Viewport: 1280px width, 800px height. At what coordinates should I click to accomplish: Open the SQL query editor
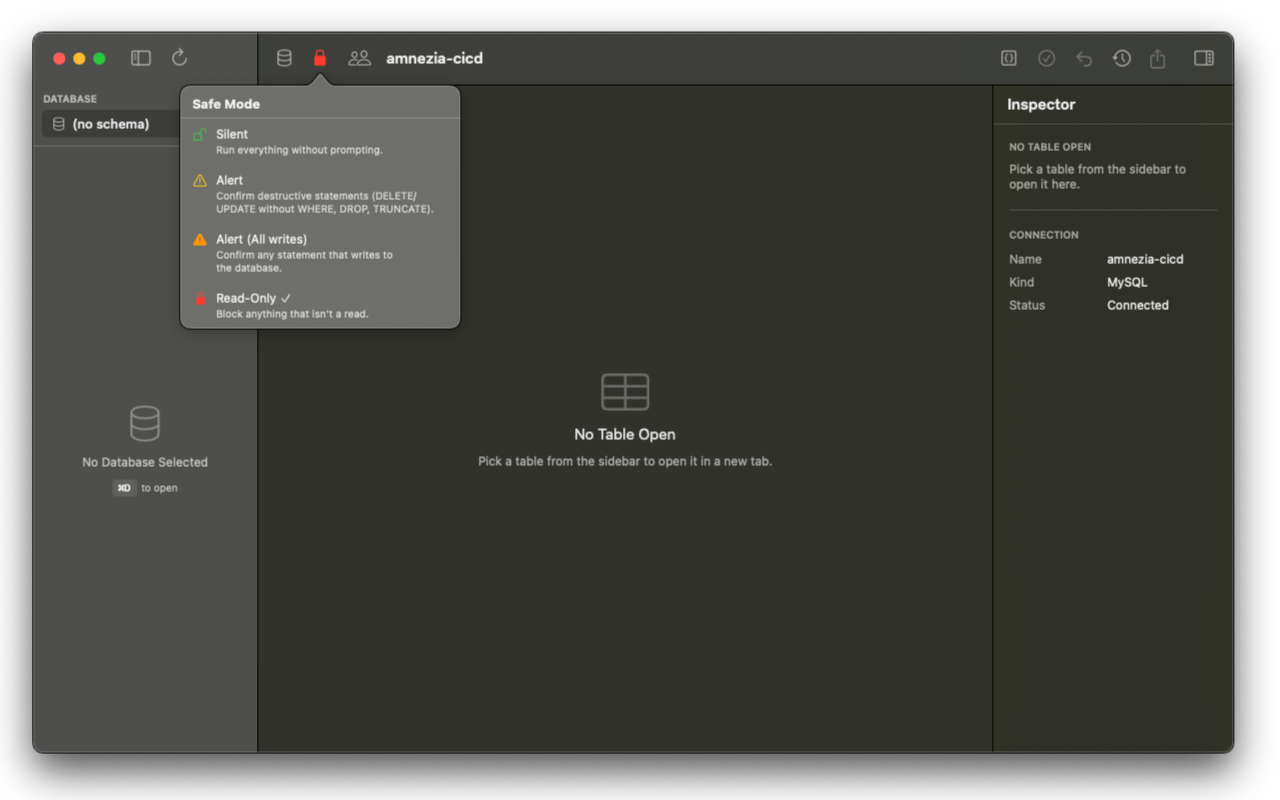tap(1007, 58)
